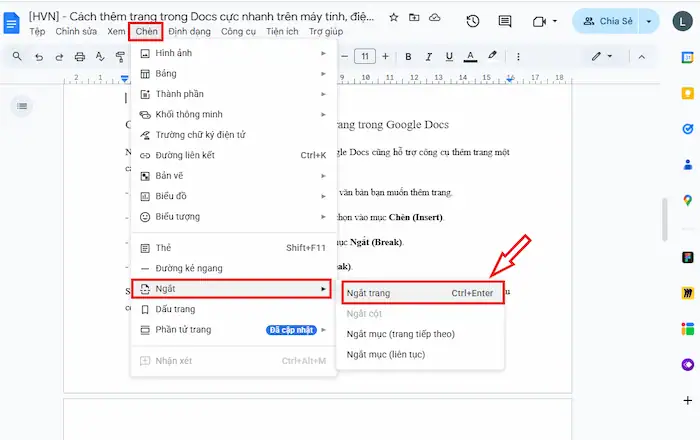700x440 pixels.
Task: Star the document with the star icon
Action: pos(394,18)
